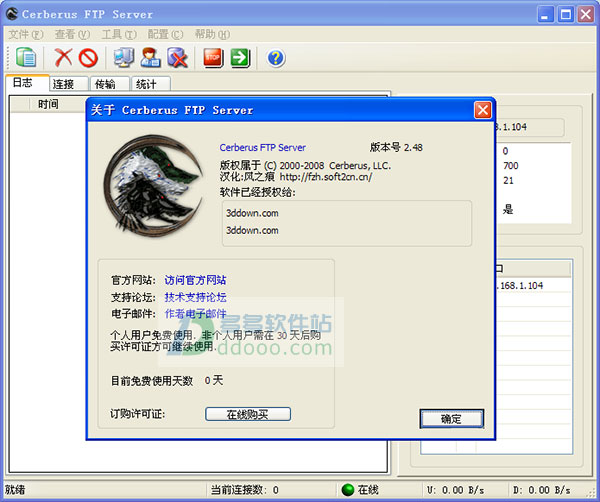Click the 就绪 status bar text
This screenshot has width=600, height=502.
(15, 490)
